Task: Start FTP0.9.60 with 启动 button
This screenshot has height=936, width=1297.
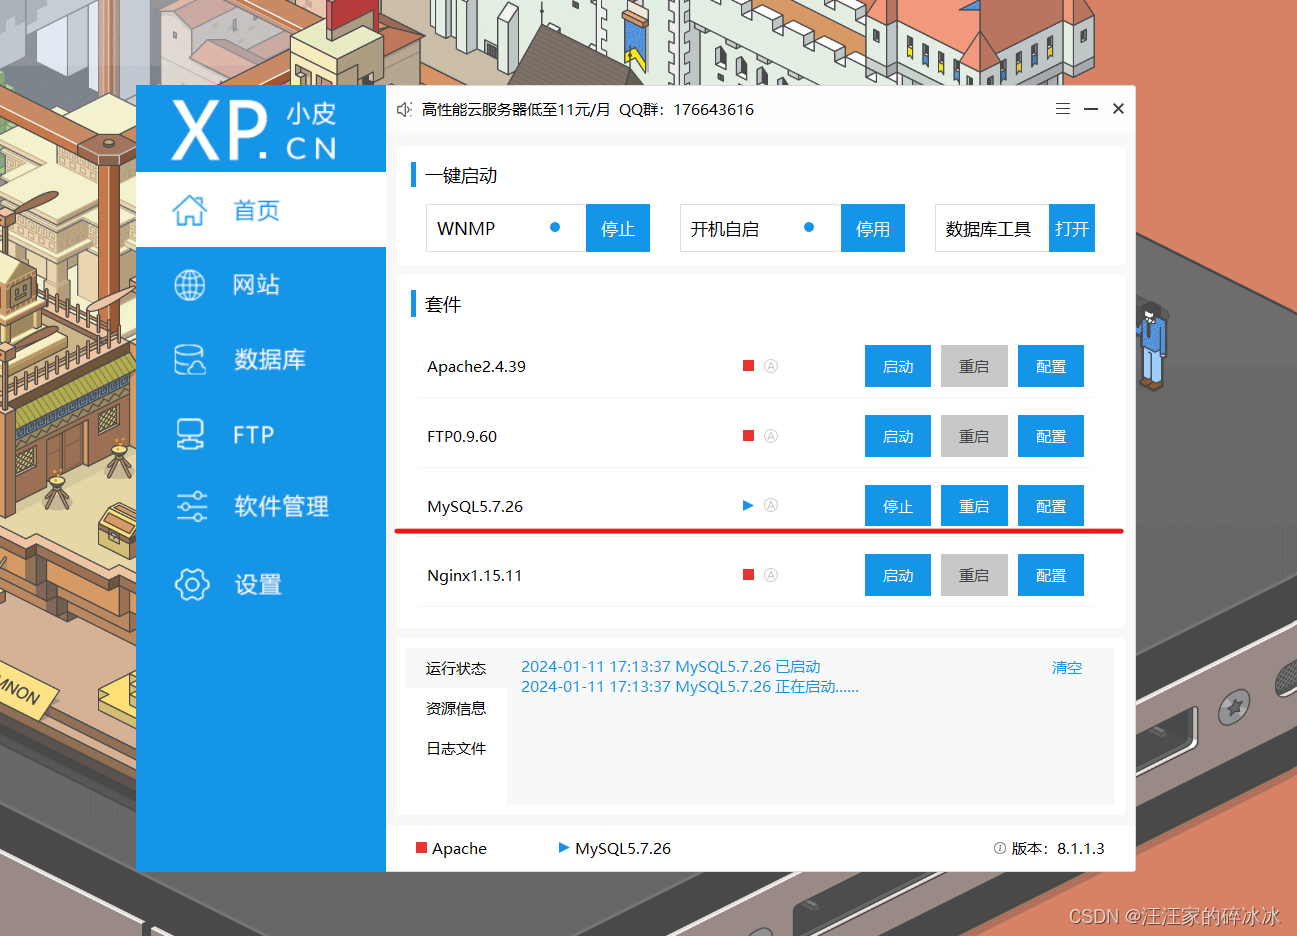Action: (x=898, y=436)
